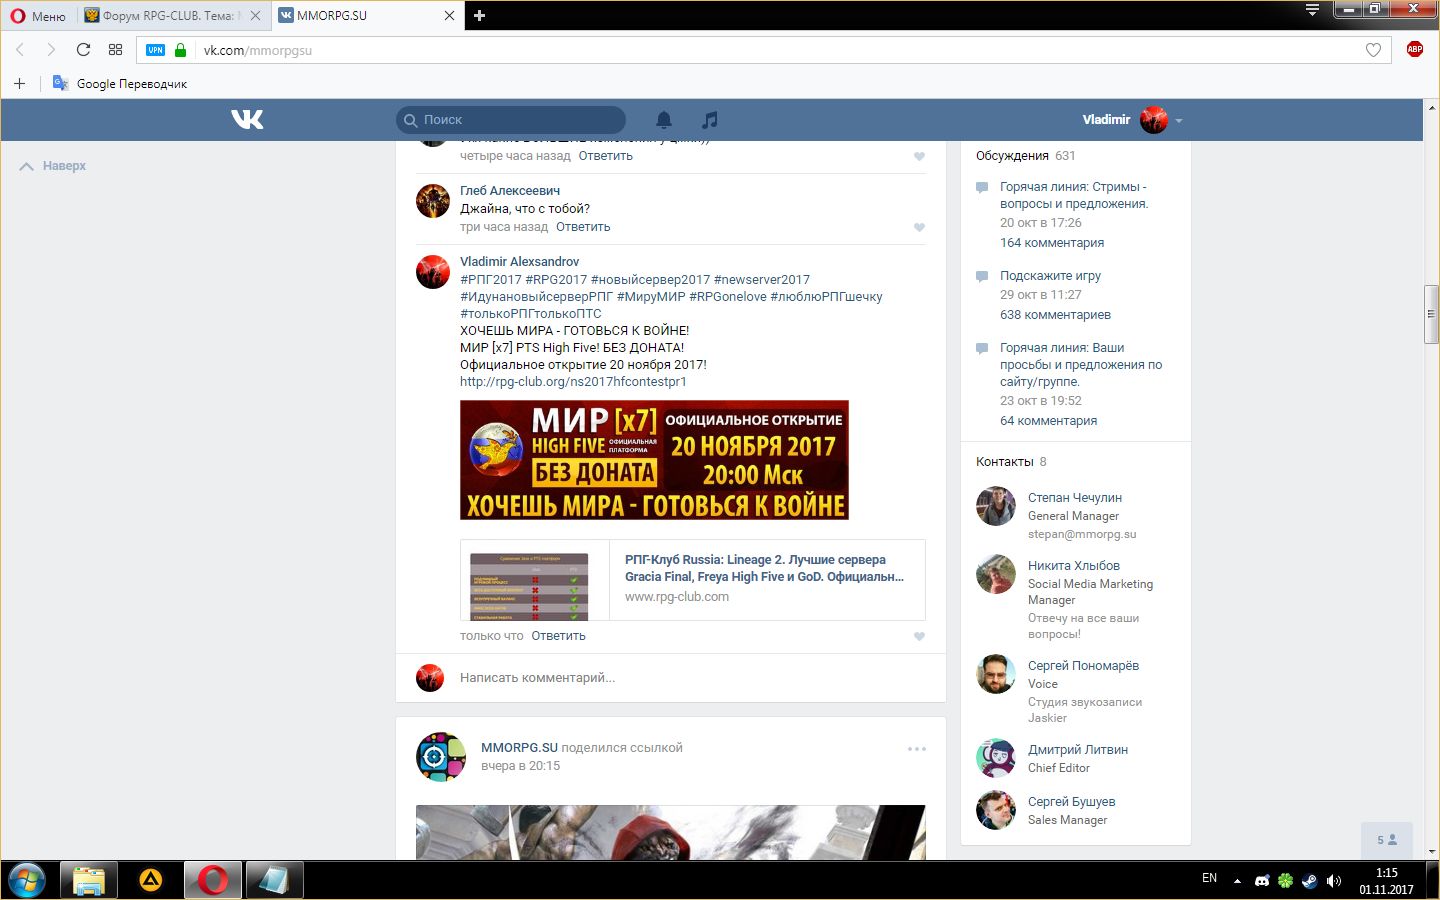This screenshot has height=900, width=1440.
Task: Open the MMORPG.SU post options dots
Action: click(x=916, y=749)
